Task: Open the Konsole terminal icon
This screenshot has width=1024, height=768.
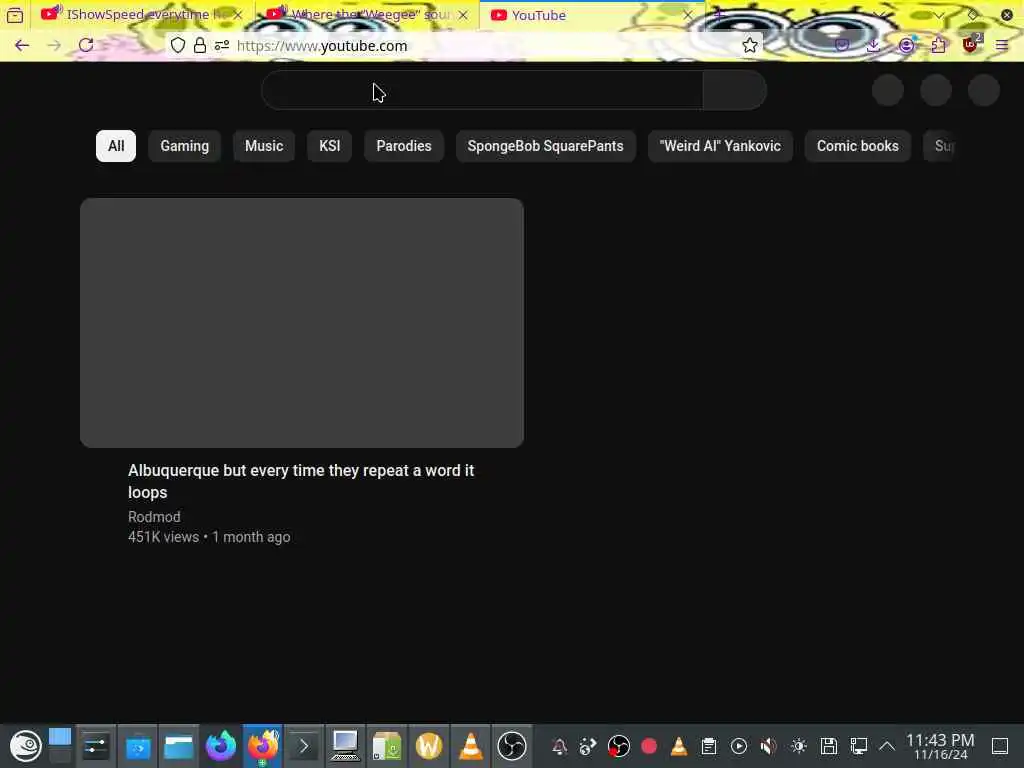Action: (304, 746)
